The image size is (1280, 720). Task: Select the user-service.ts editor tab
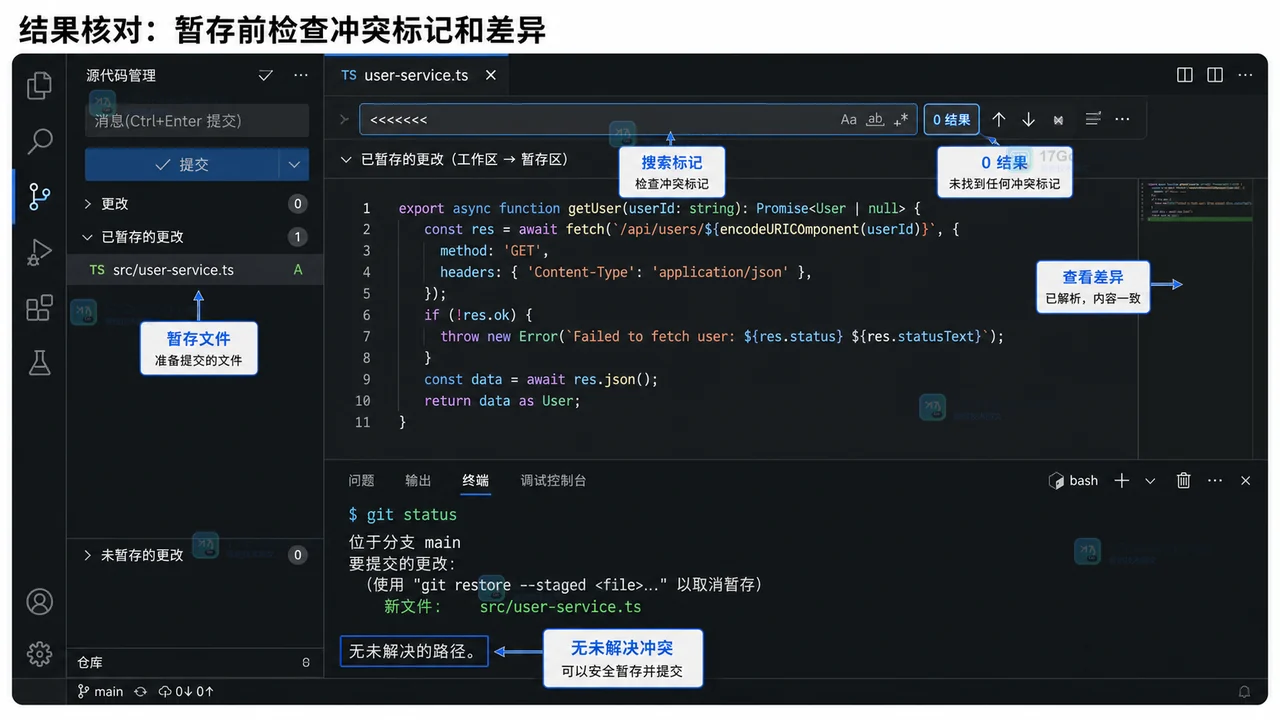417,75
